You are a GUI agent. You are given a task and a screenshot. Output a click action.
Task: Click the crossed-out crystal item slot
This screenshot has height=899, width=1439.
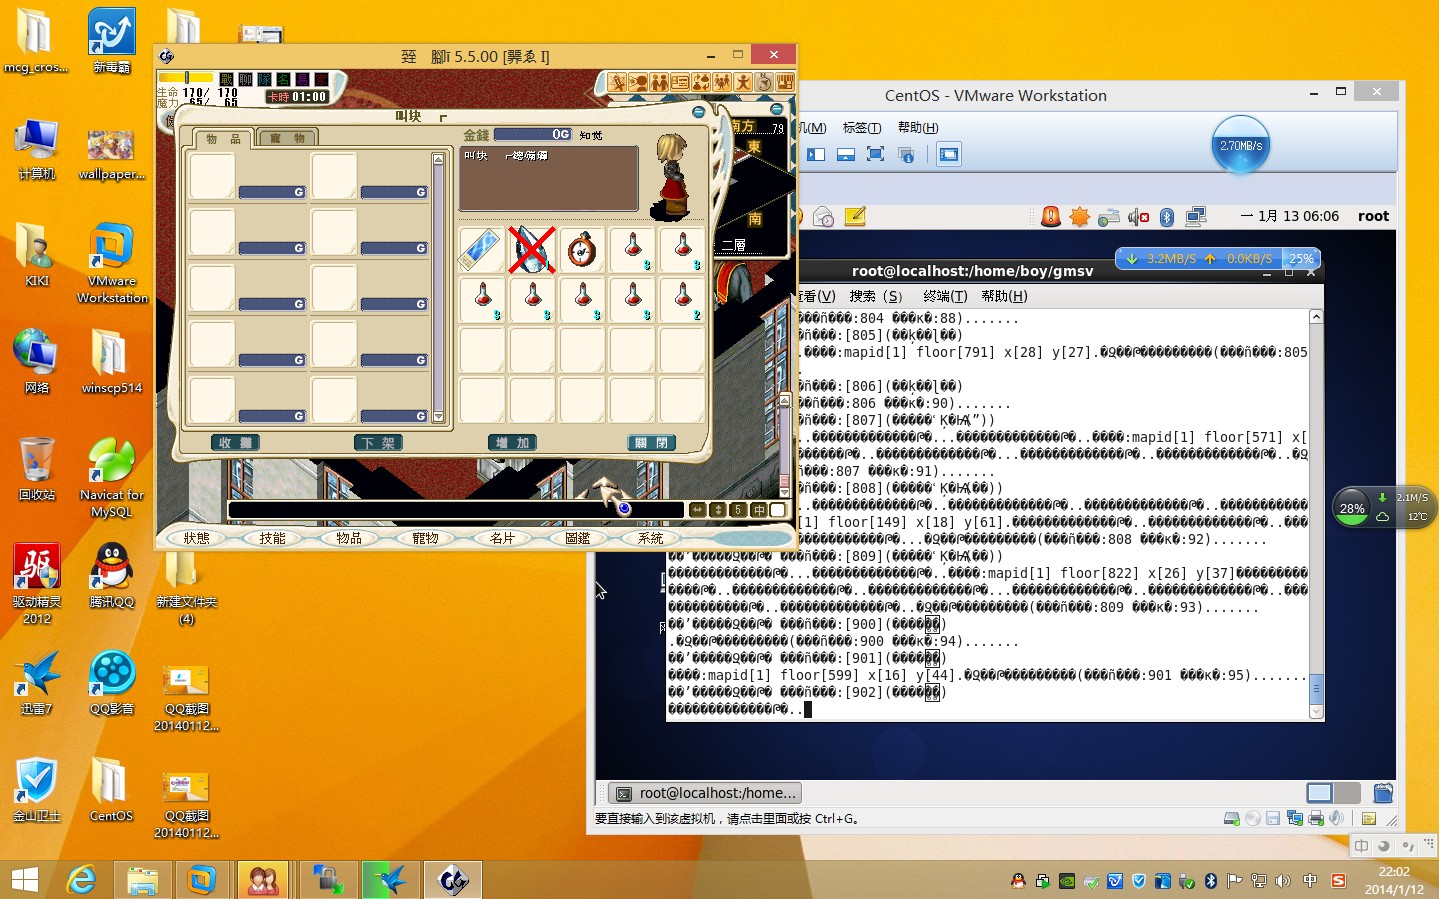click(532, 250)
